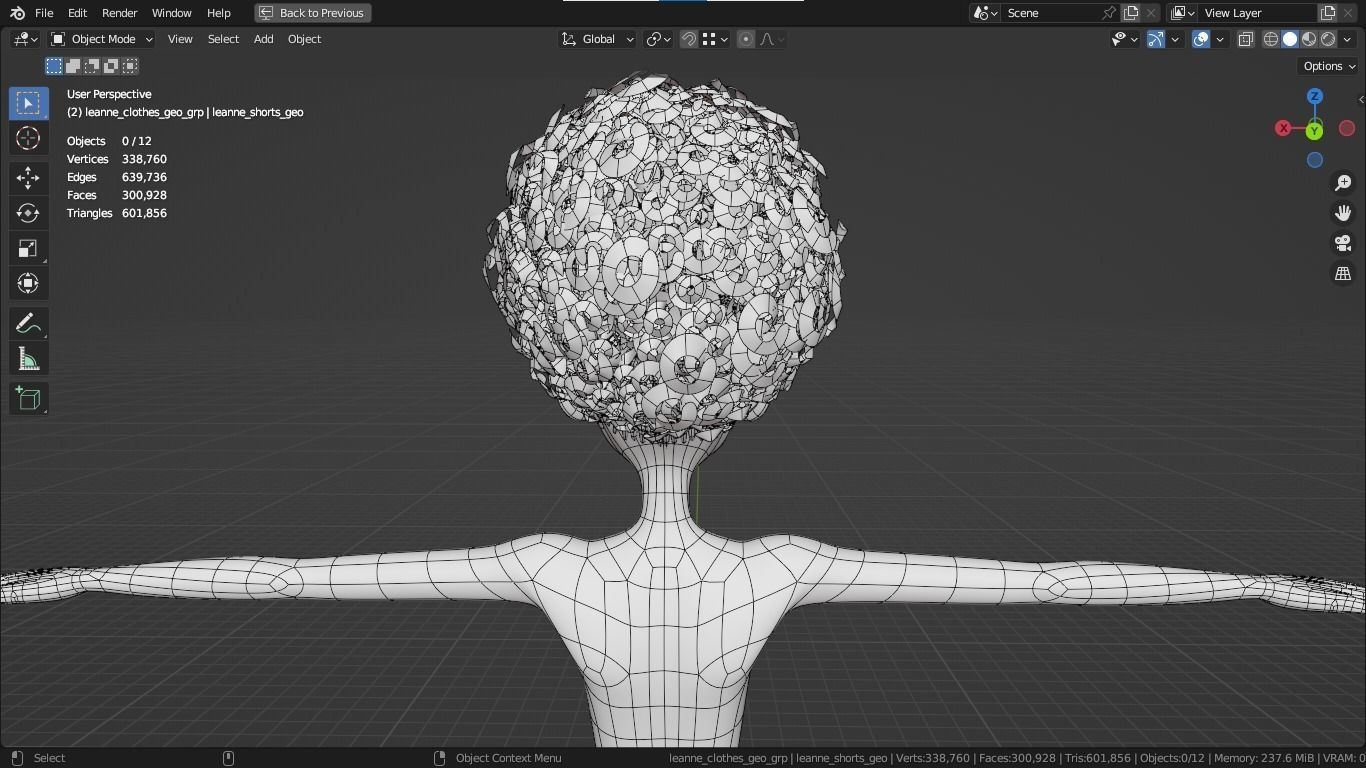The image size is (1366, 768).
Task: Open the Window menu
Action: click(171, 13)
